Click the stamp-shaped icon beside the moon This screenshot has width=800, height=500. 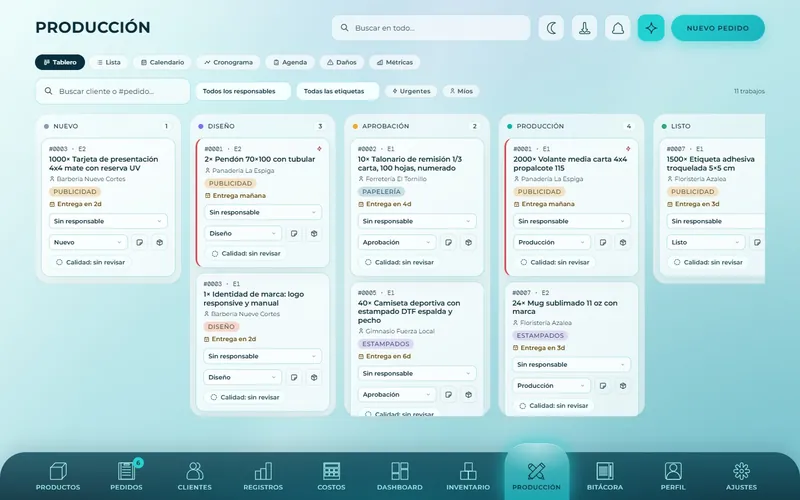point(584,28)
